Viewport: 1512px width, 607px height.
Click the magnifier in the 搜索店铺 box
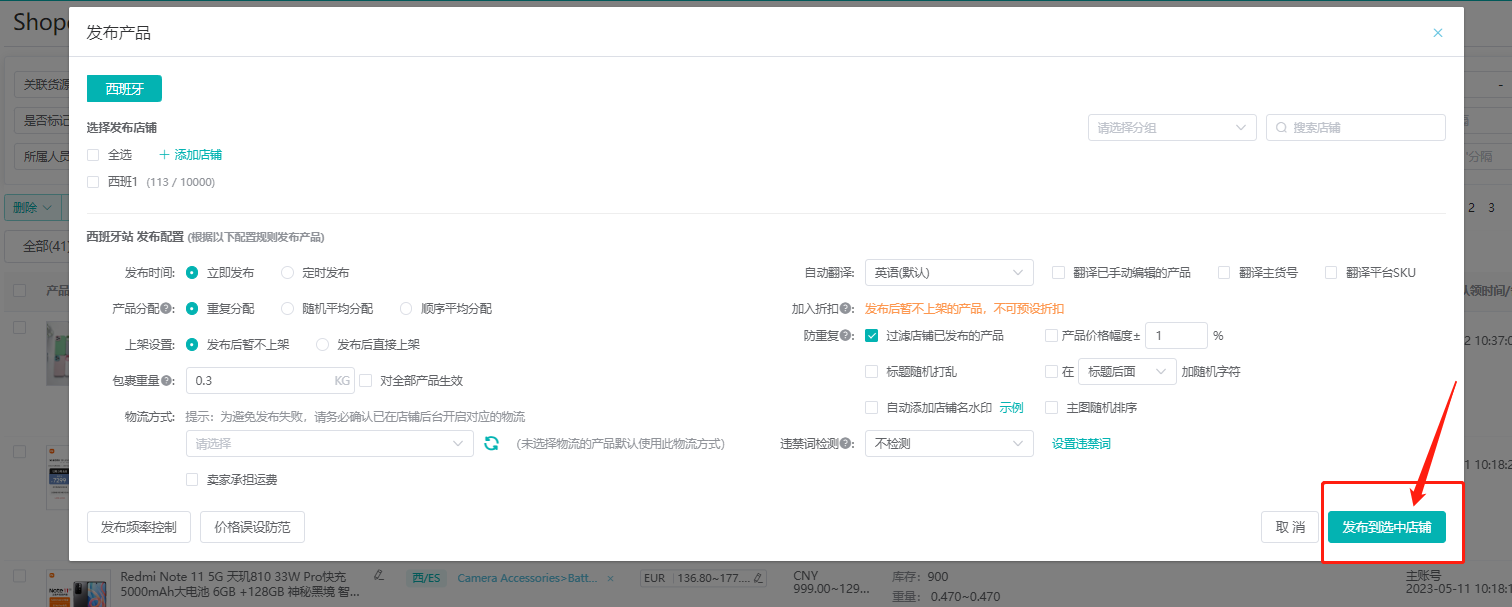coord(1281,127)
